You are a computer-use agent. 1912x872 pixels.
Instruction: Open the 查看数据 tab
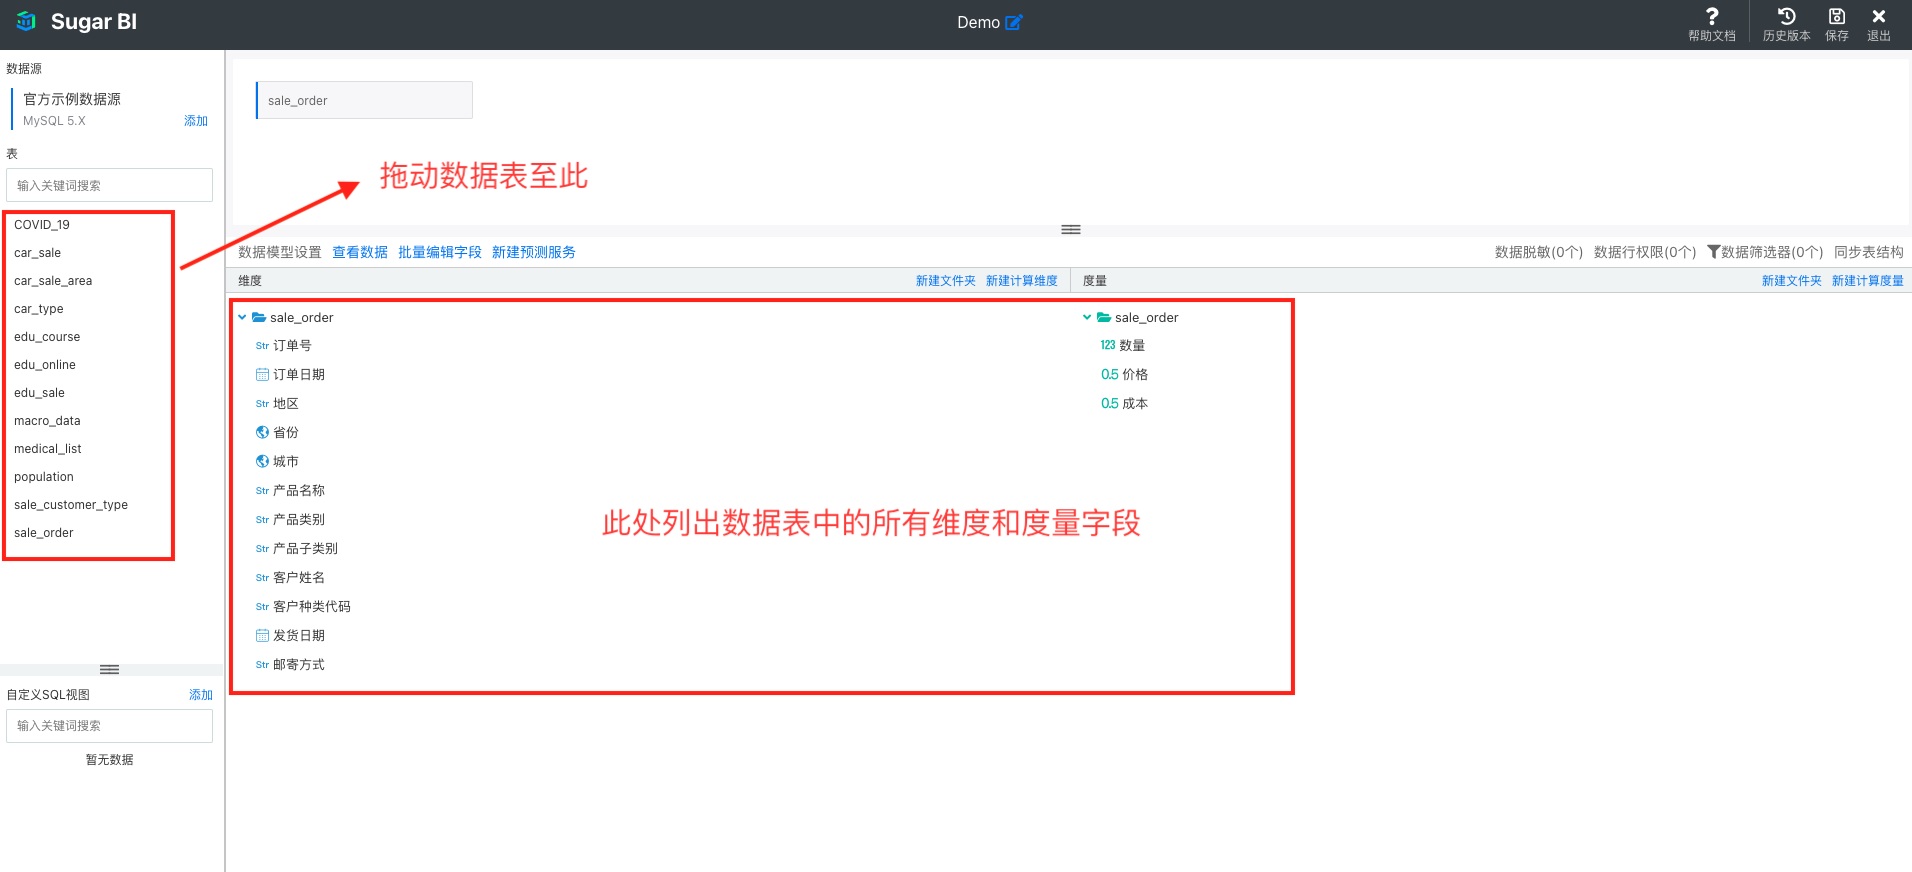pos(360,252)
